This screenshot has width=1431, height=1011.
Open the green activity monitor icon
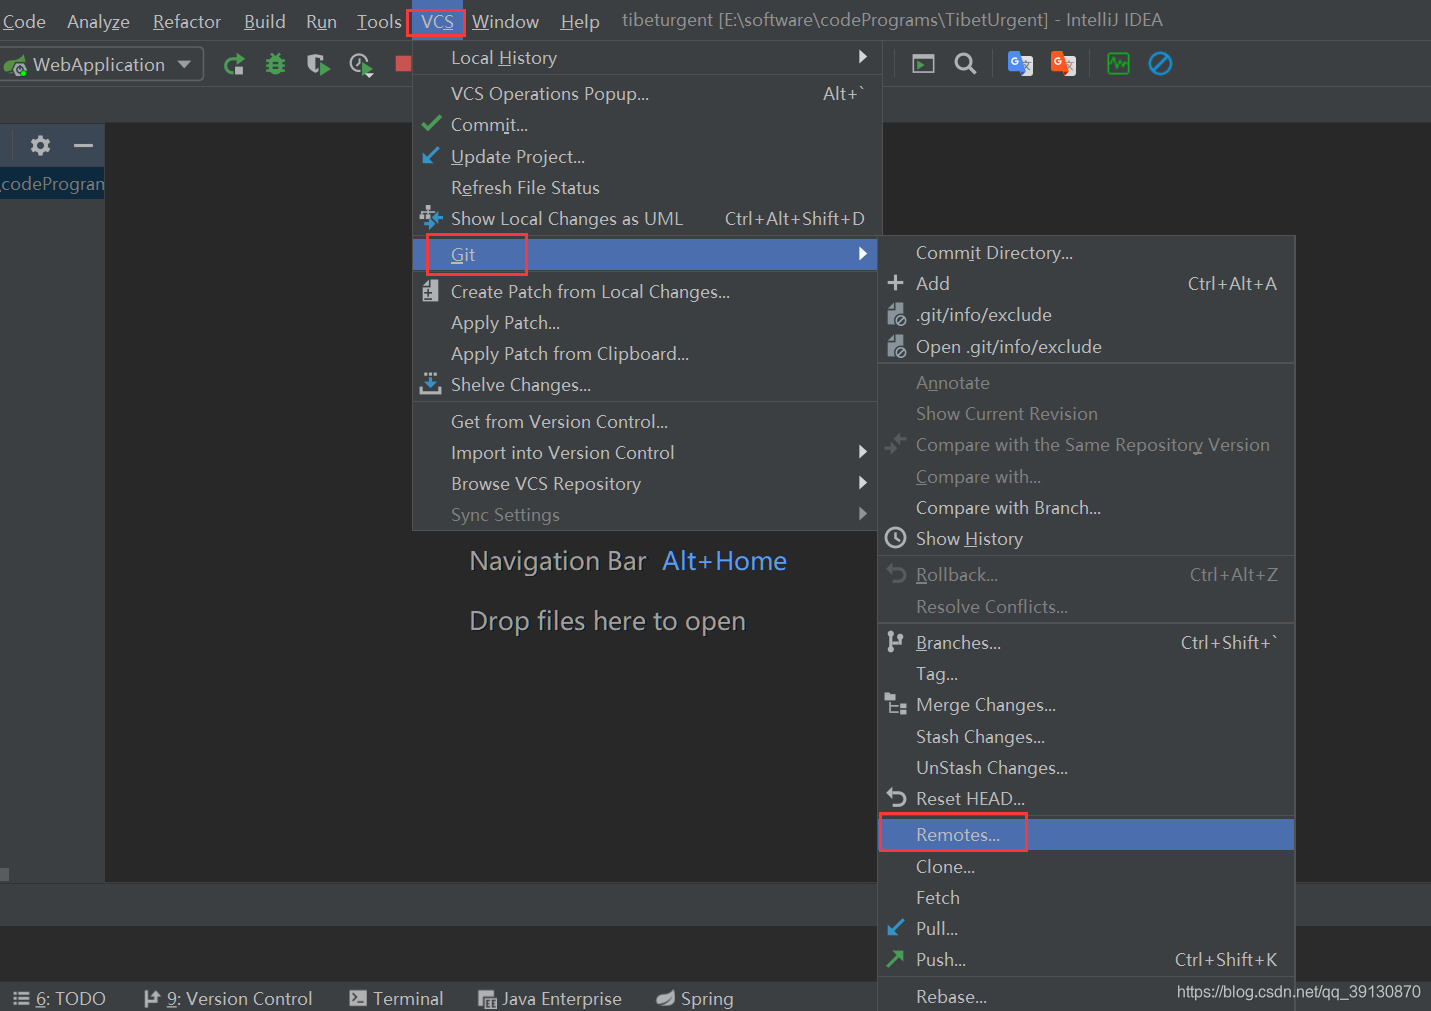point(1118,64)
